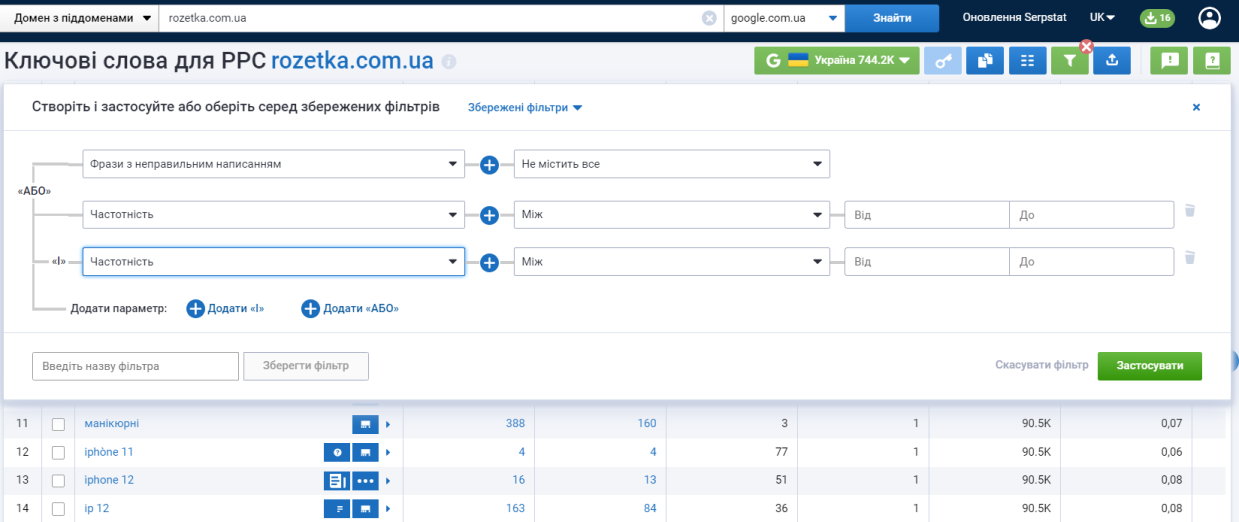Open the iphone 12 keyword link
The width and height of the screenshot is (1239, 522).
(x=109, y=480)
